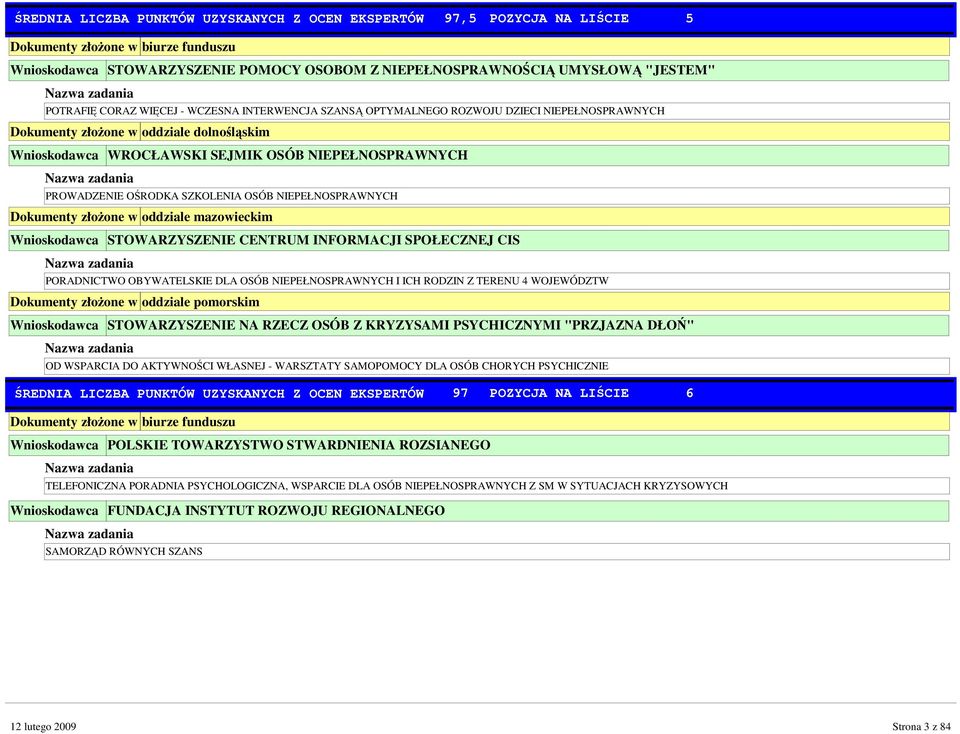Click 'Nazwa zadania' label above SAMORZĄD RÓWNYCH SZANS
This screenshot has height=734, width=960.
(x=89, y=534)
